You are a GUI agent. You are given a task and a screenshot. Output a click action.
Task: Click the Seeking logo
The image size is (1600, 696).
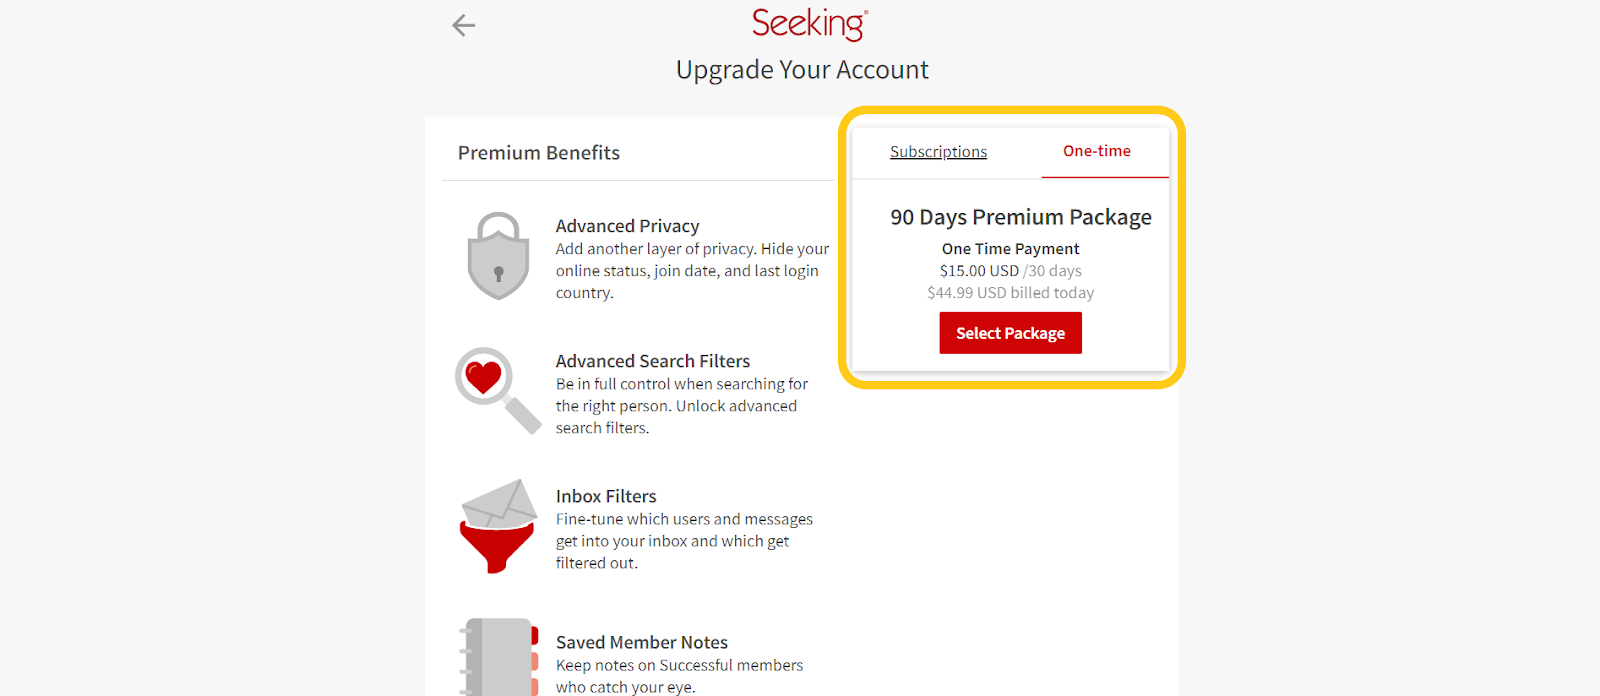pyautogui.click(x=810, y=24)
